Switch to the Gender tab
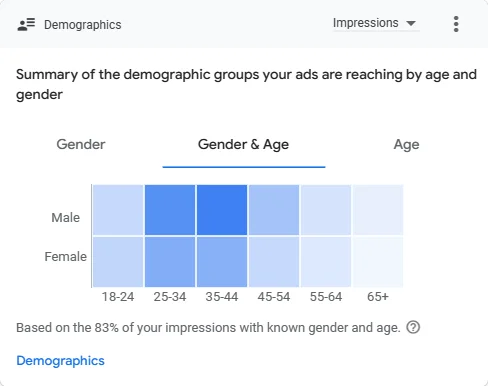The height and width of the screenshot is (386, 488). tap(81, 144)
